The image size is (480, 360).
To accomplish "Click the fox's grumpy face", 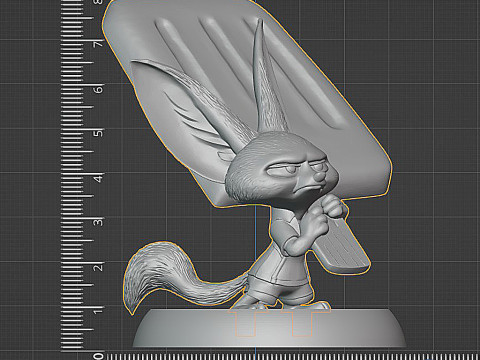I will coord(297,173).
